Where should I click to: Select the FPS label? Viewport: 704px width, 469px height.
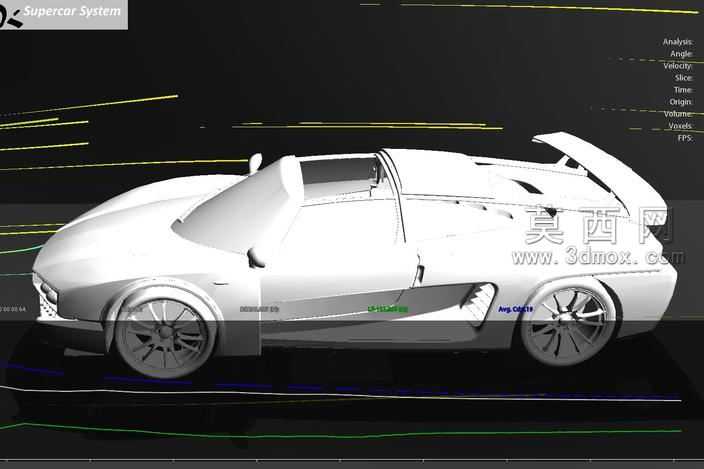pyautogui.click(x=686, y=138)
